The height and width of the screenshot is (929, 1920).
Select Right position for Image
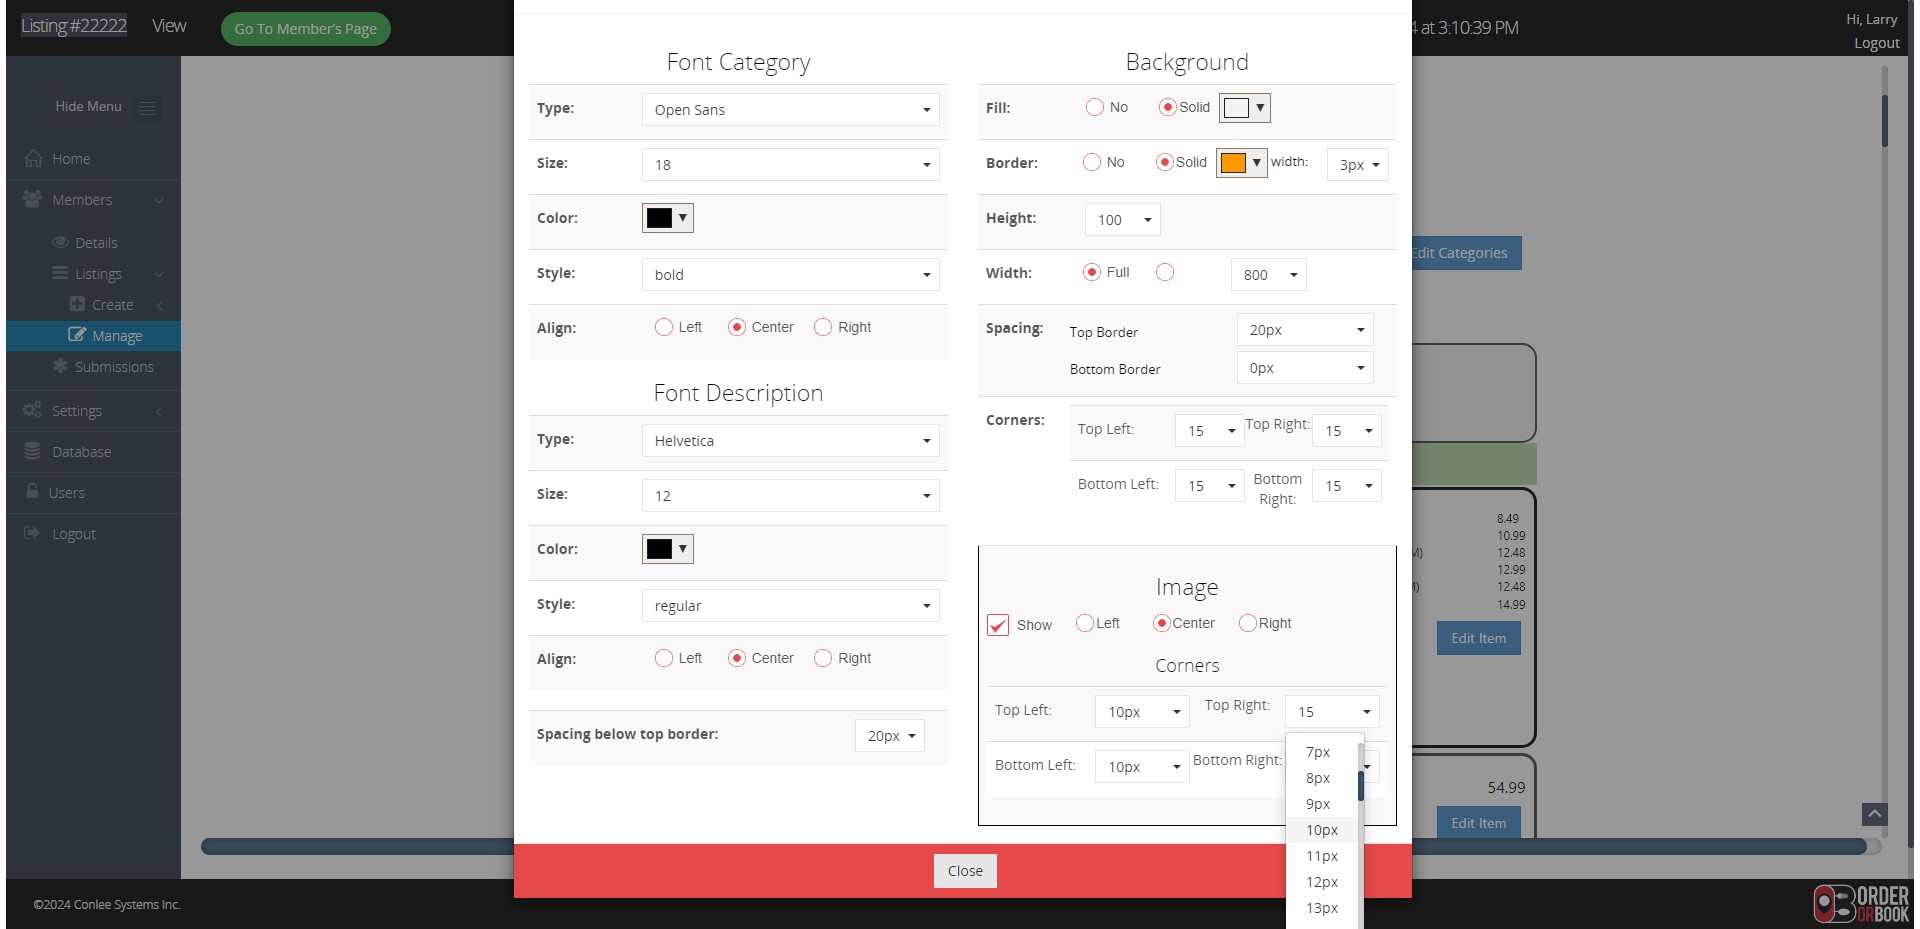1248,623
